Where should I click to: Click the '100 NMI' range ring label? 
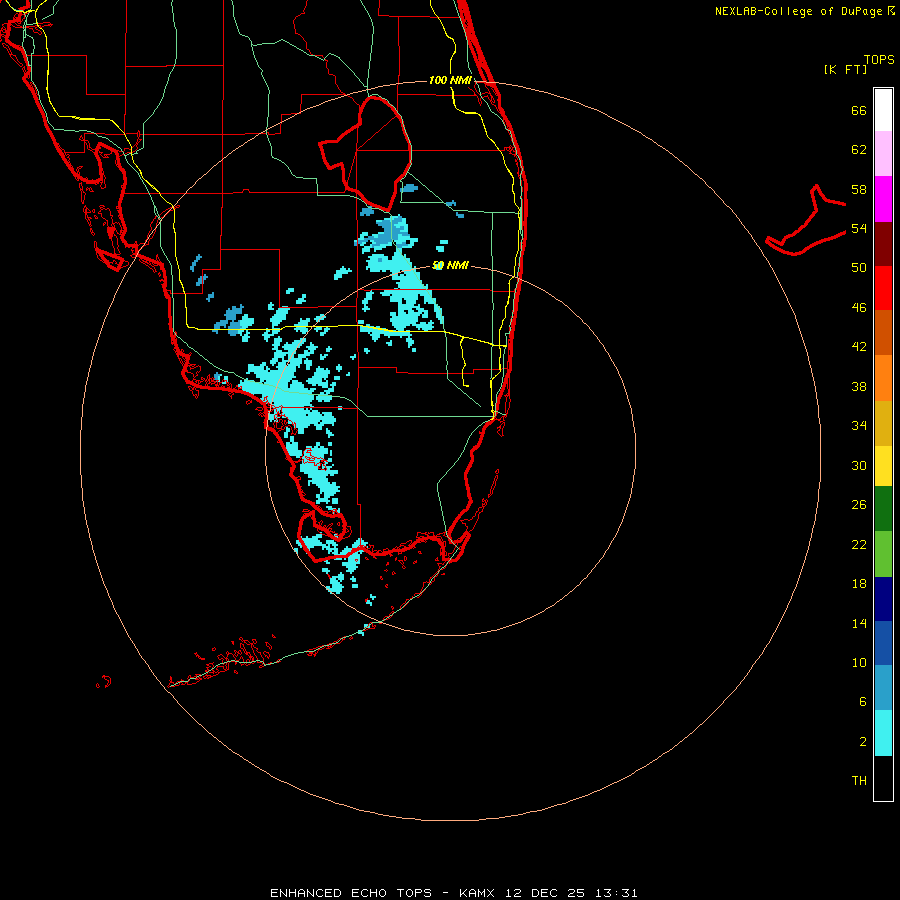450,80
